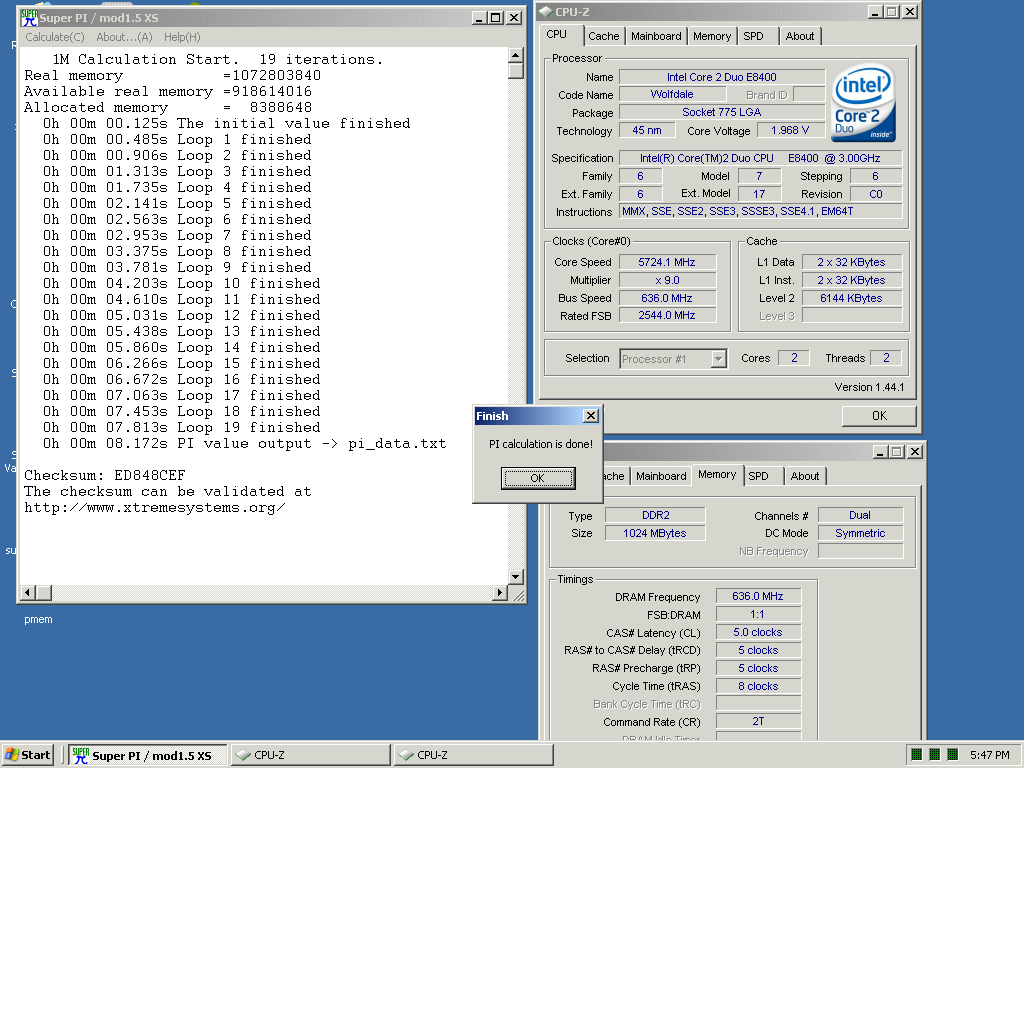Activate the second CPU-Z taskbar button
The height and width of the screenshot is (1024, 1024).
[x=473, y=755]
